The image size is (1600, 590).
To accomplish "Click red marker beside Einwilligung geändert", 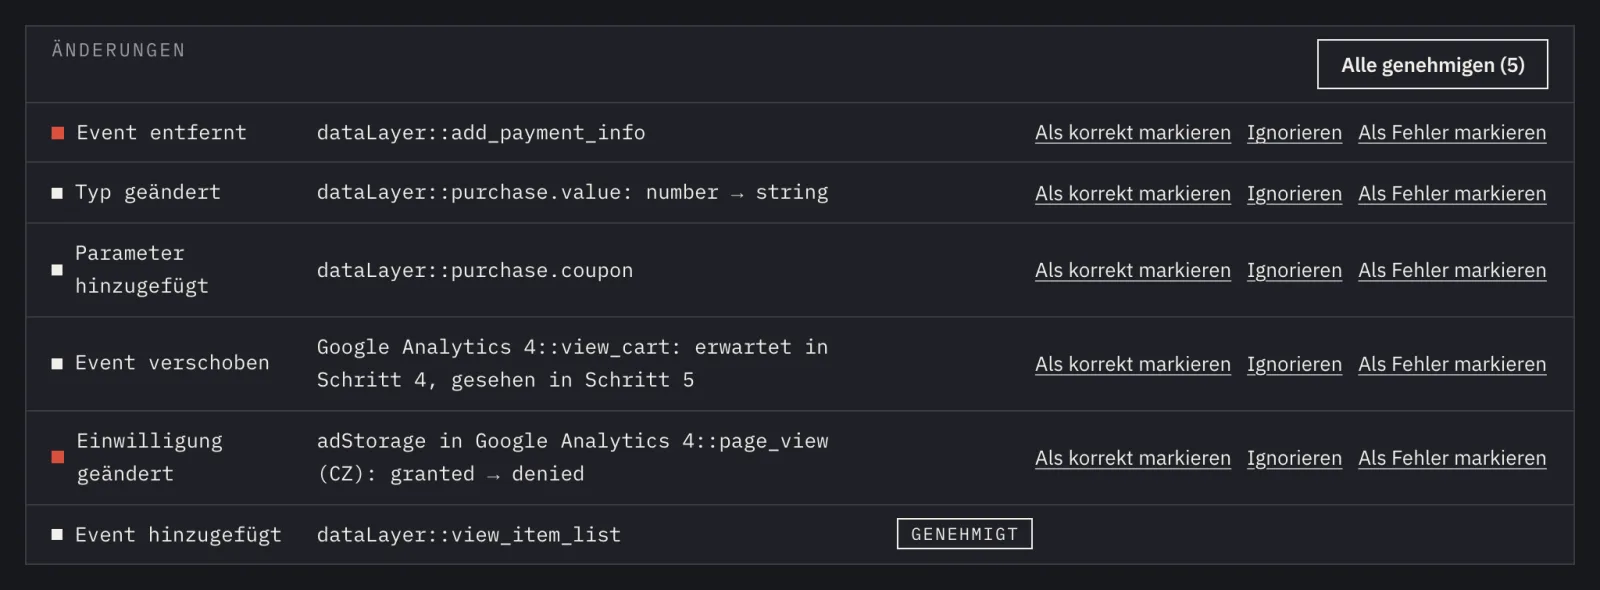I will pos(58,457).
